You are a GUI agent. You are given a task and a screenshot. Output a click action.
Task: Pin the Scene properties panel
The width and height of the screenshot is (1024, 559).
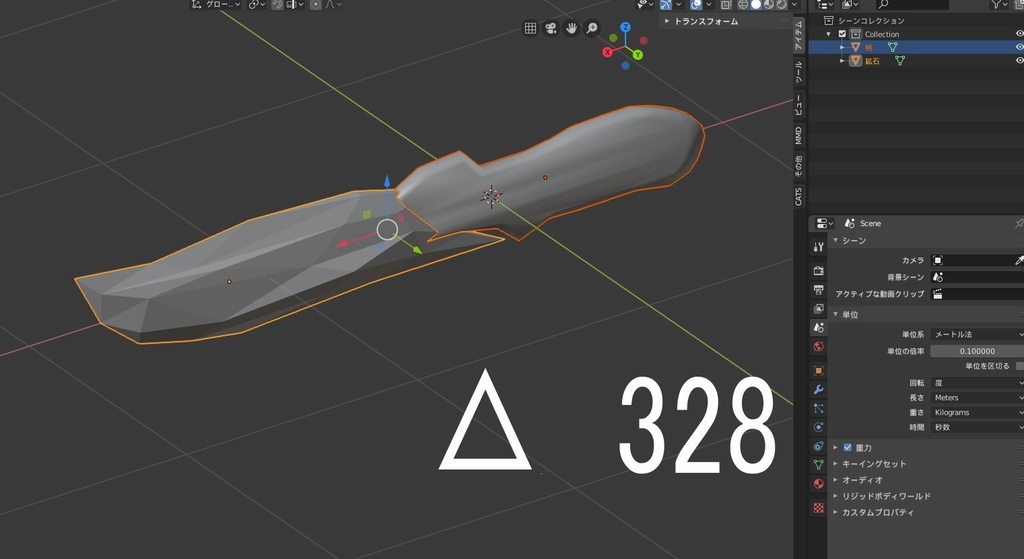(x=1019, y=223)
